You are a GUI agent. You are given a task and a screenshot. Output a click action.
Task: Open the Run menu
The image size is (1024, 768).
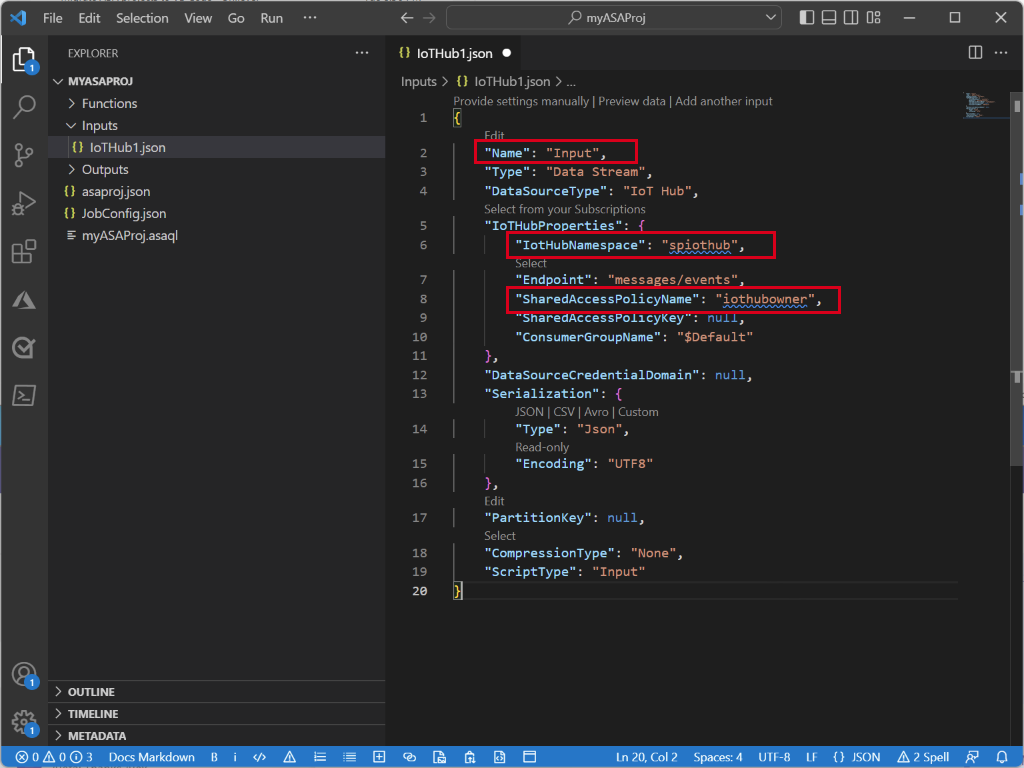271,18
